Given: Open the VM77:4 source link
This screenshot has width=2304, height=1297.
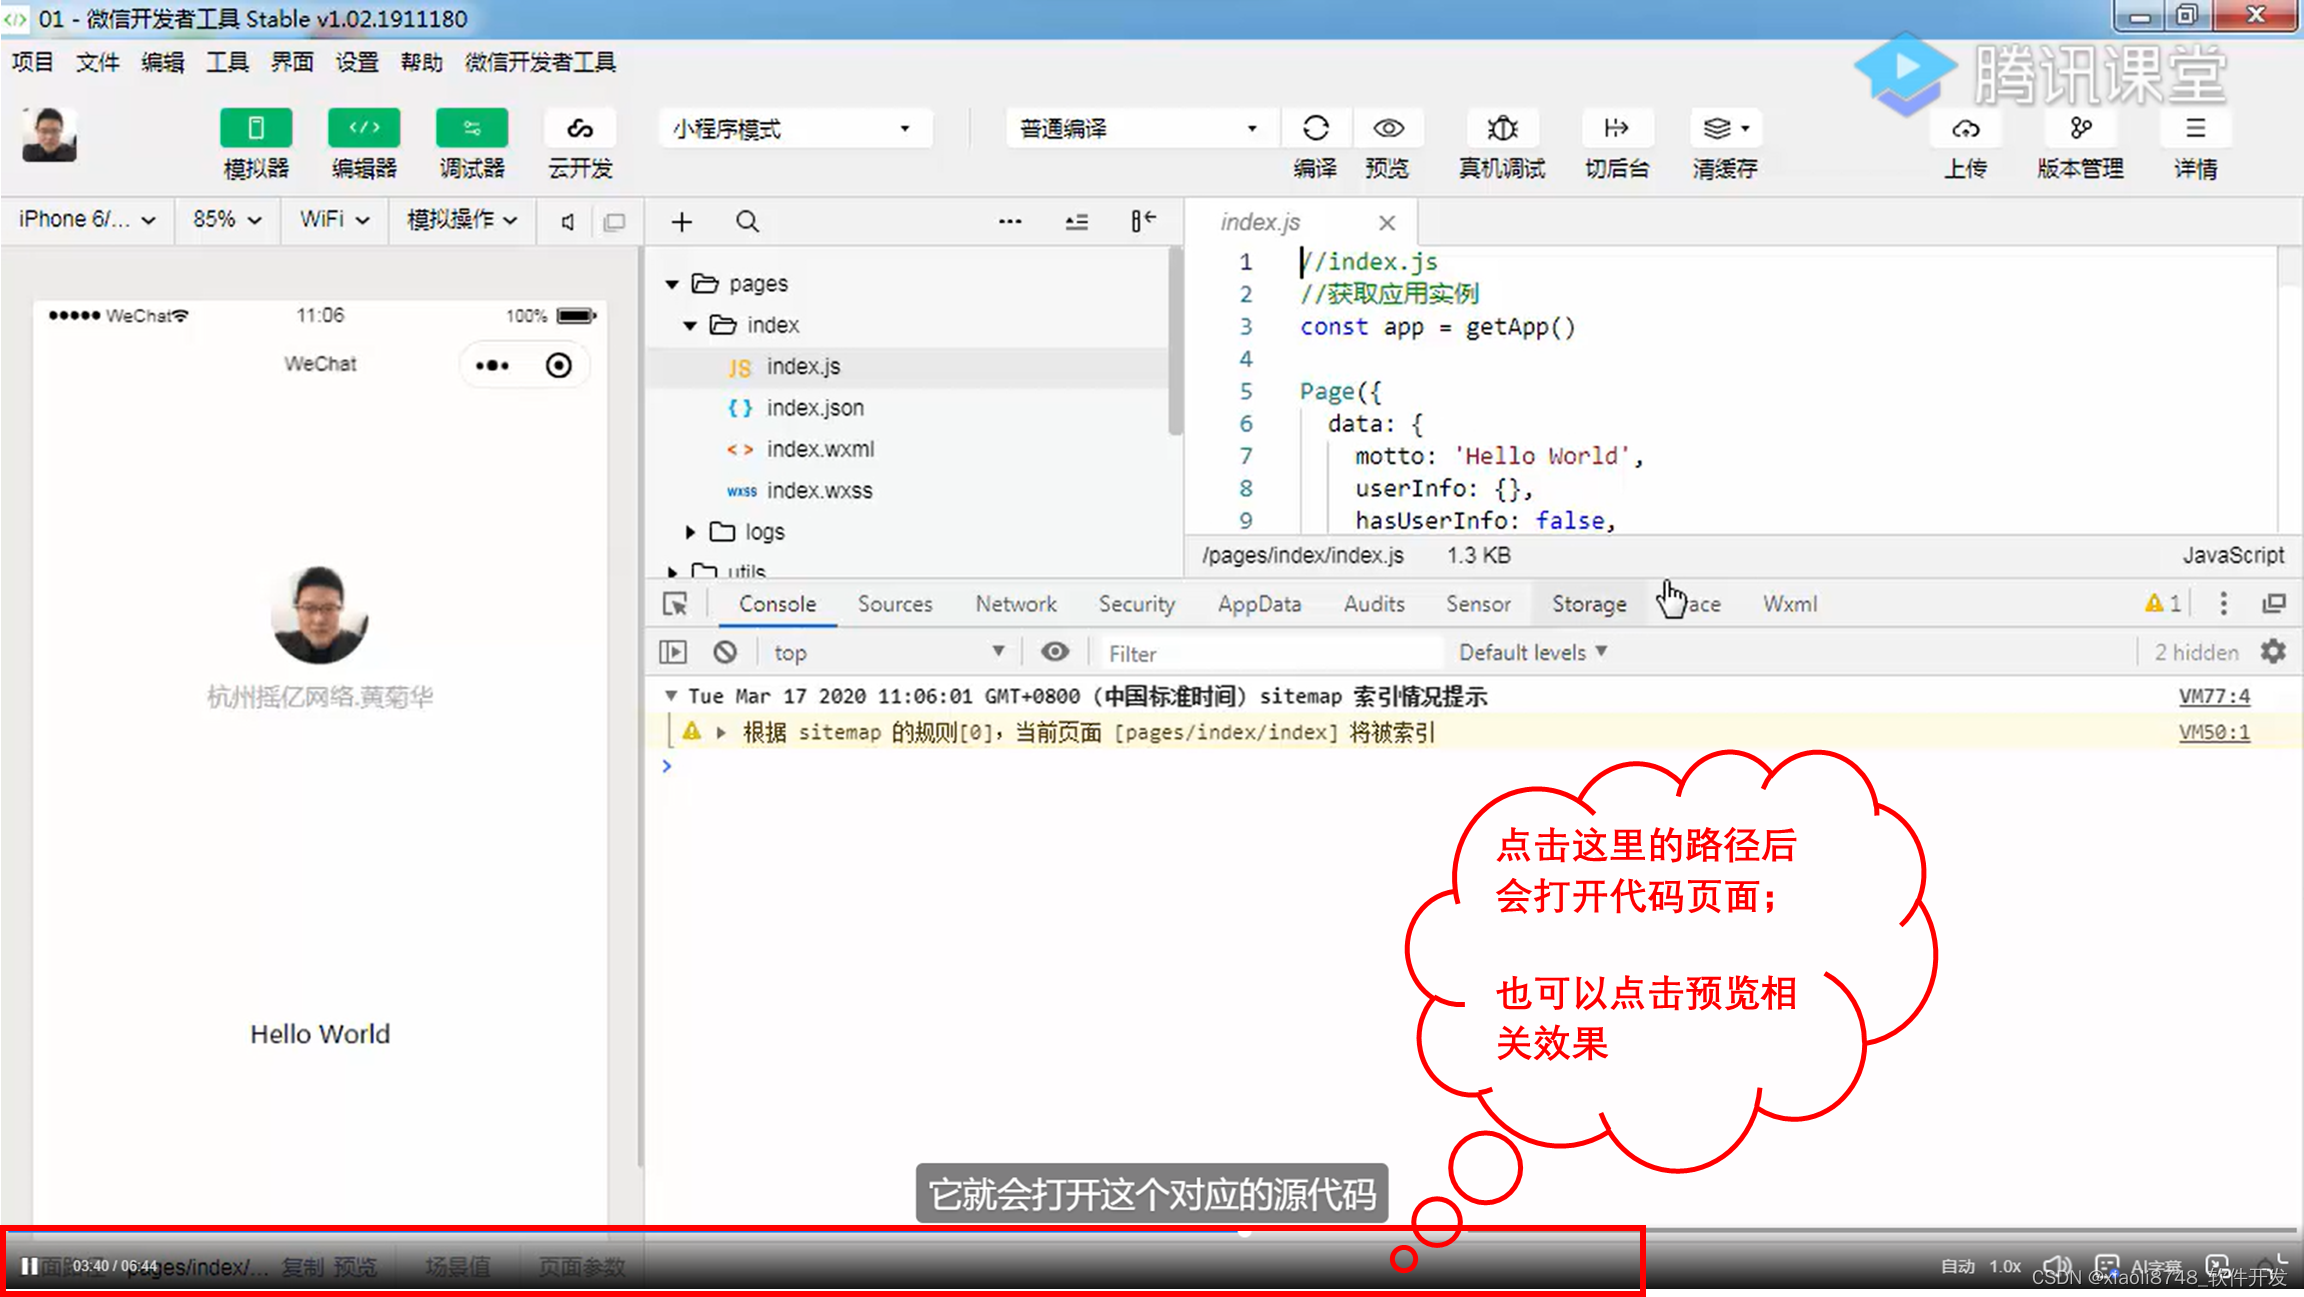Looking at the screenshot, I should (x=2214, y=696).
